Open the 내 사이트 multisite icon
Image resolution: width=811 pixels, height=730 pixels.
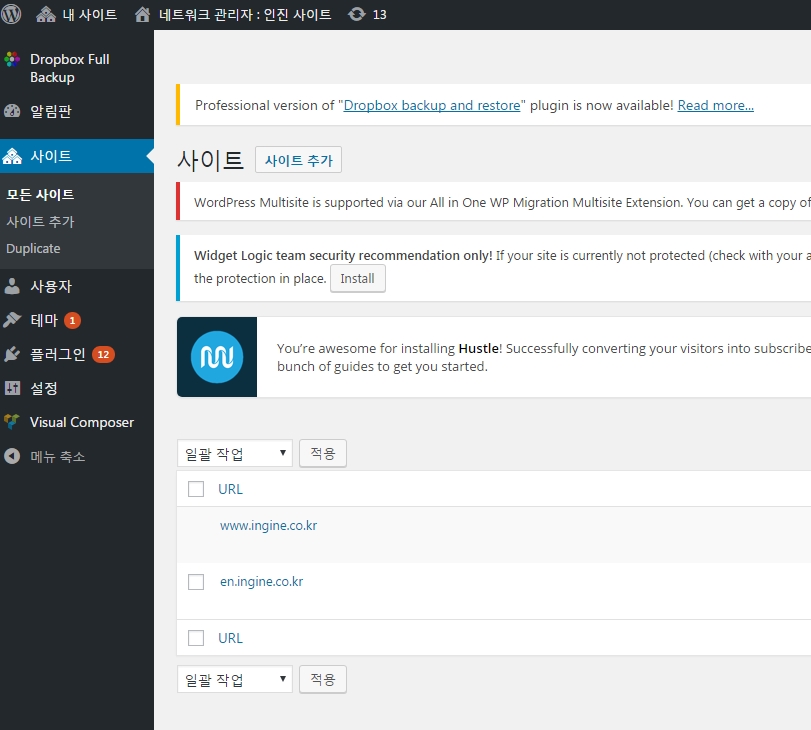point(46,14)
